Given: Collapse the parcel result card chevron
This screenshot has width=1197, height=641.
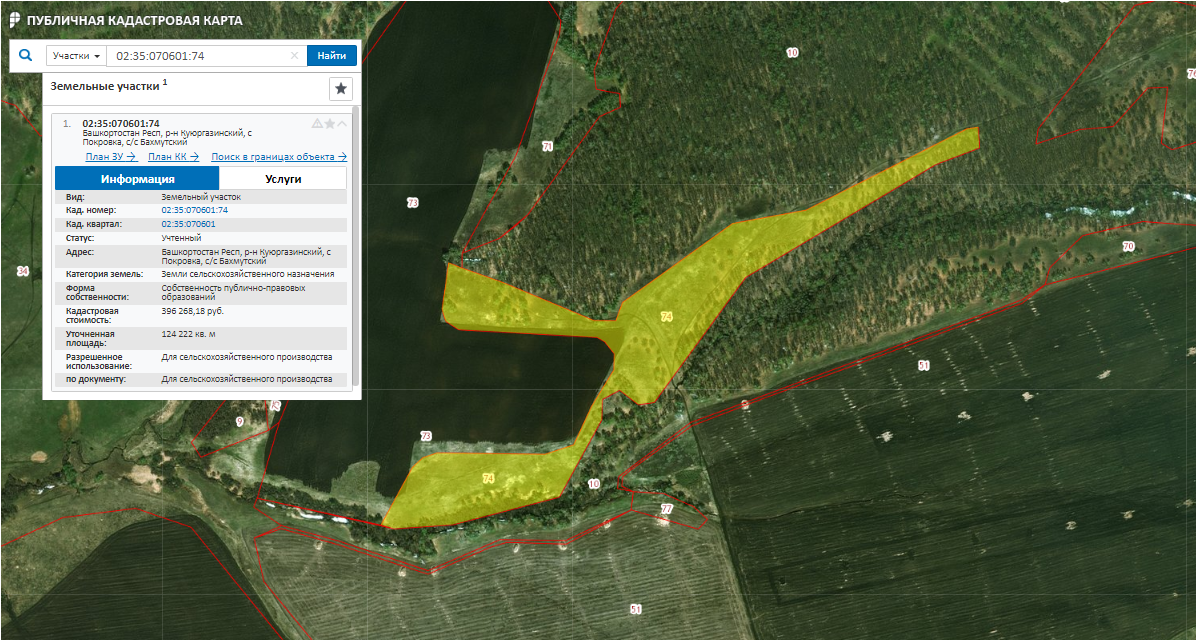Looking at the screenshot, I should coord(342,124).
